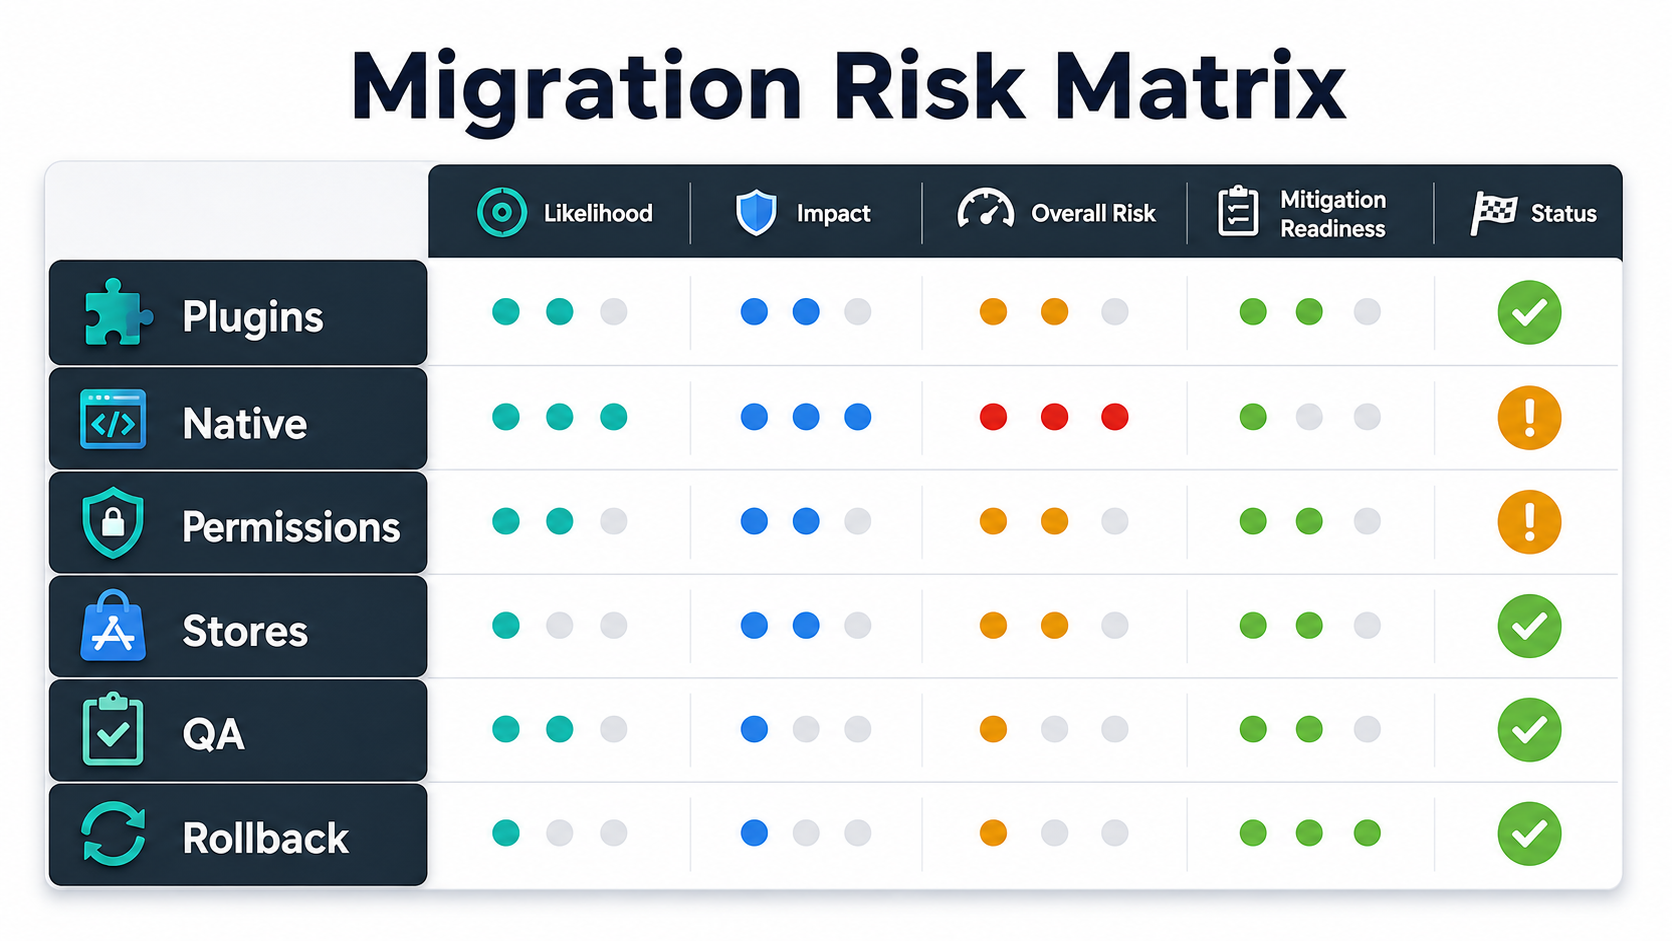This screenshot has height=941, width=1672.
Task: Click the Rollback green checkmark status
Action: pos(1529,833)
